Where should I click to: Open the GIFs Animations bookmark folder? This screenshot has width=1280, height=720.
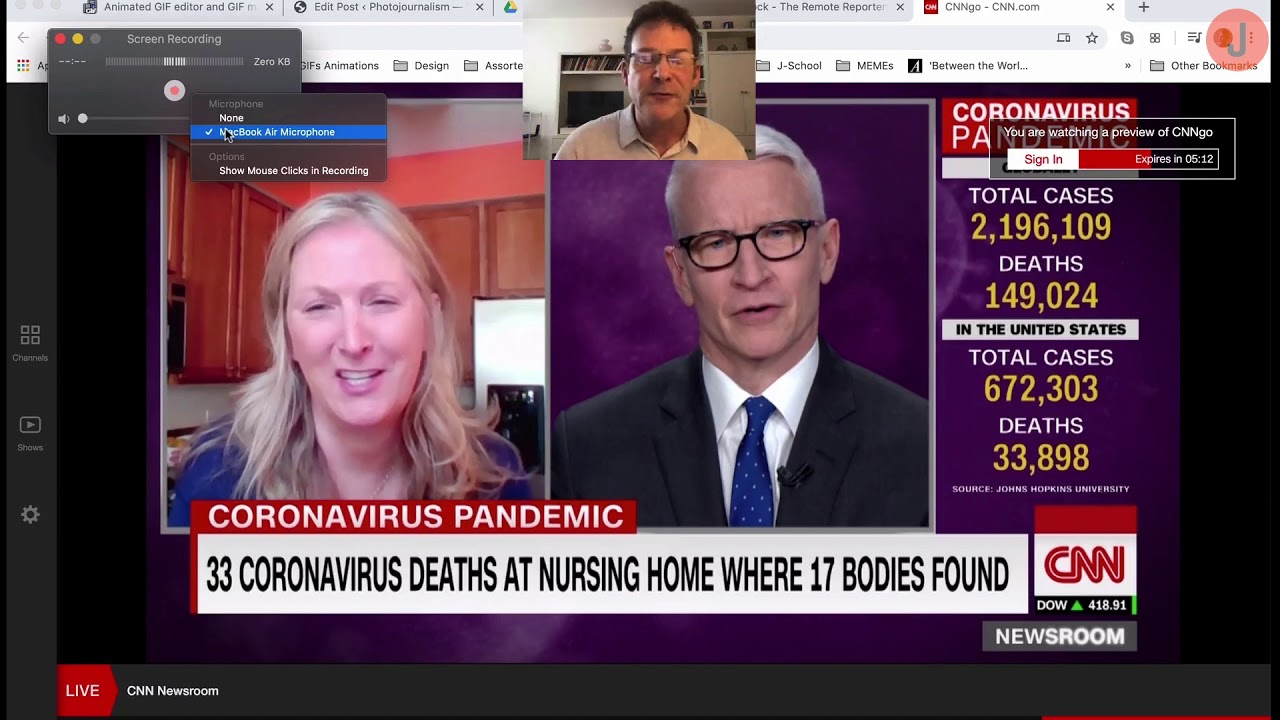pos(338,66)
